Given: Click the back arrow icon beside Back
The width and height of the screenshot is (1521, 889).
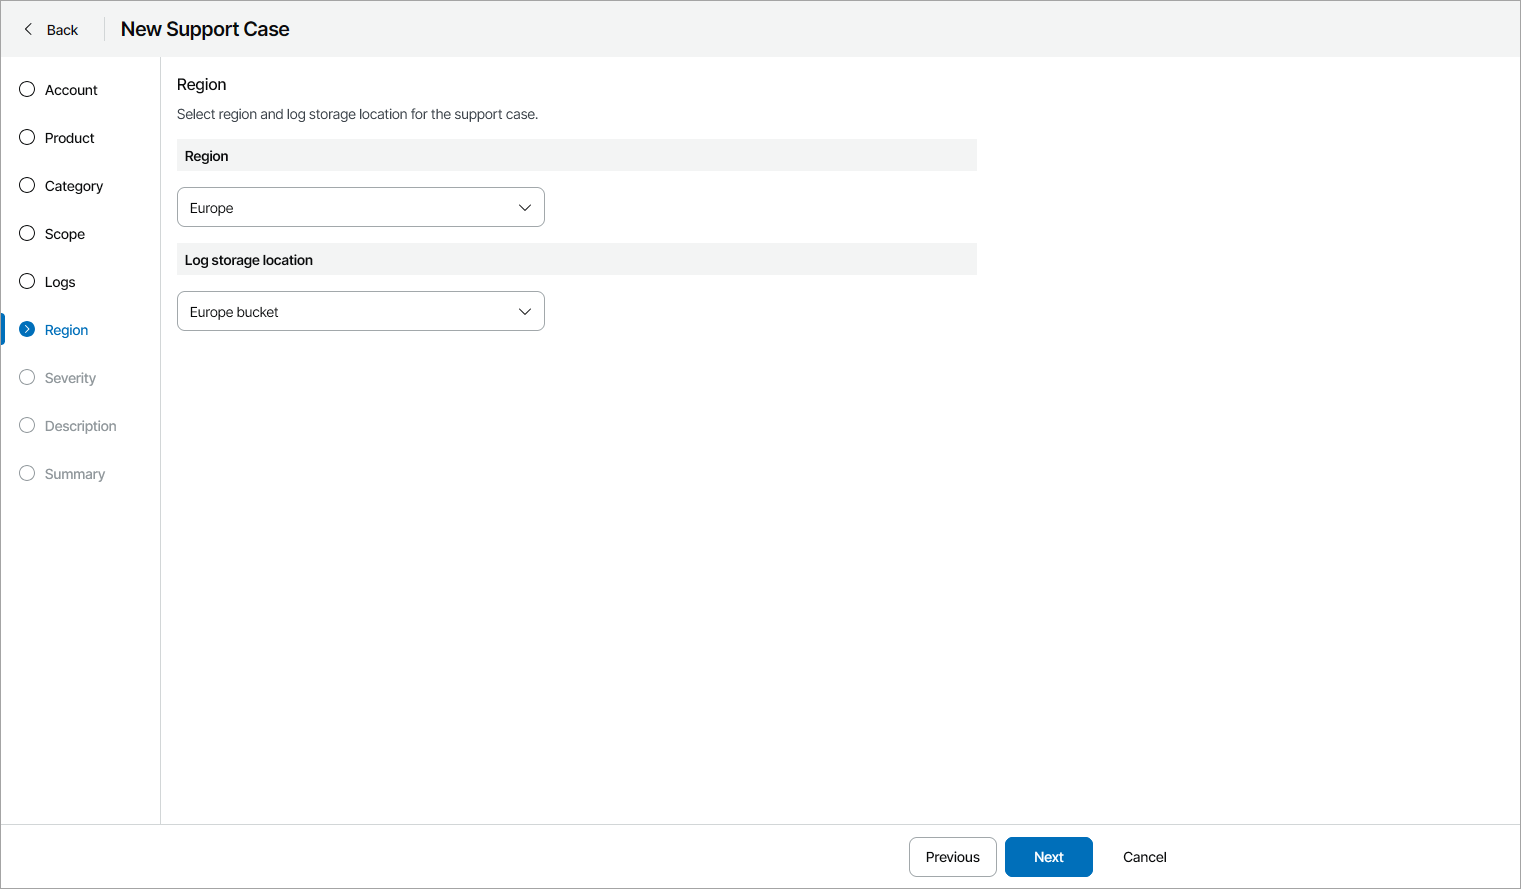Looking at the screenshot, I should pos(27,29).
